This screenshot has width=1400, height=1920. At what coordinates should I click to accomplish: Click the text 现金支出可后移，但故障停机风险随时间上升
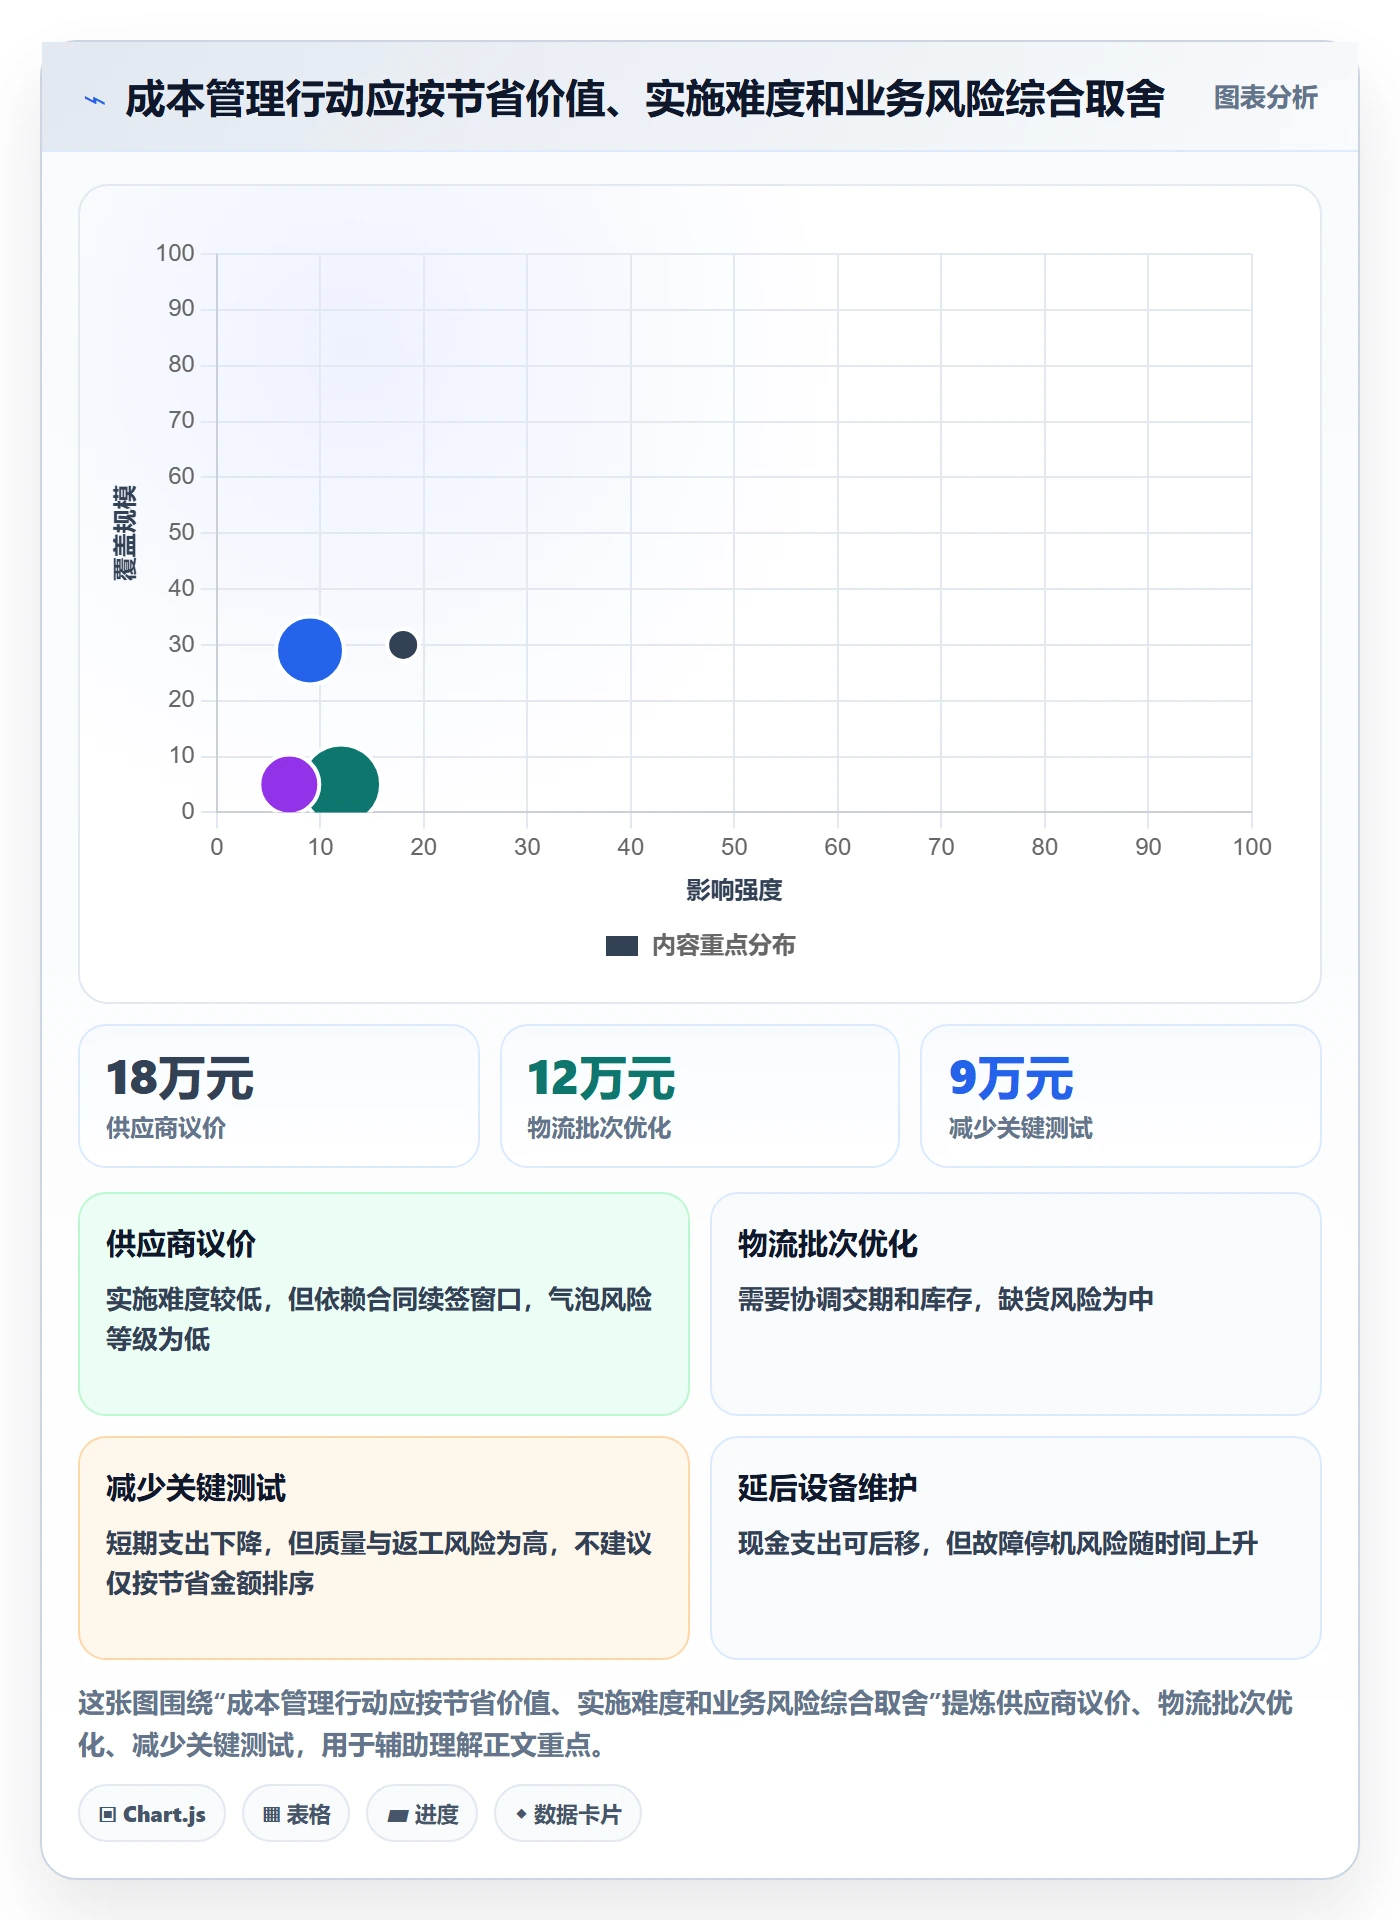coord(998,1543)
